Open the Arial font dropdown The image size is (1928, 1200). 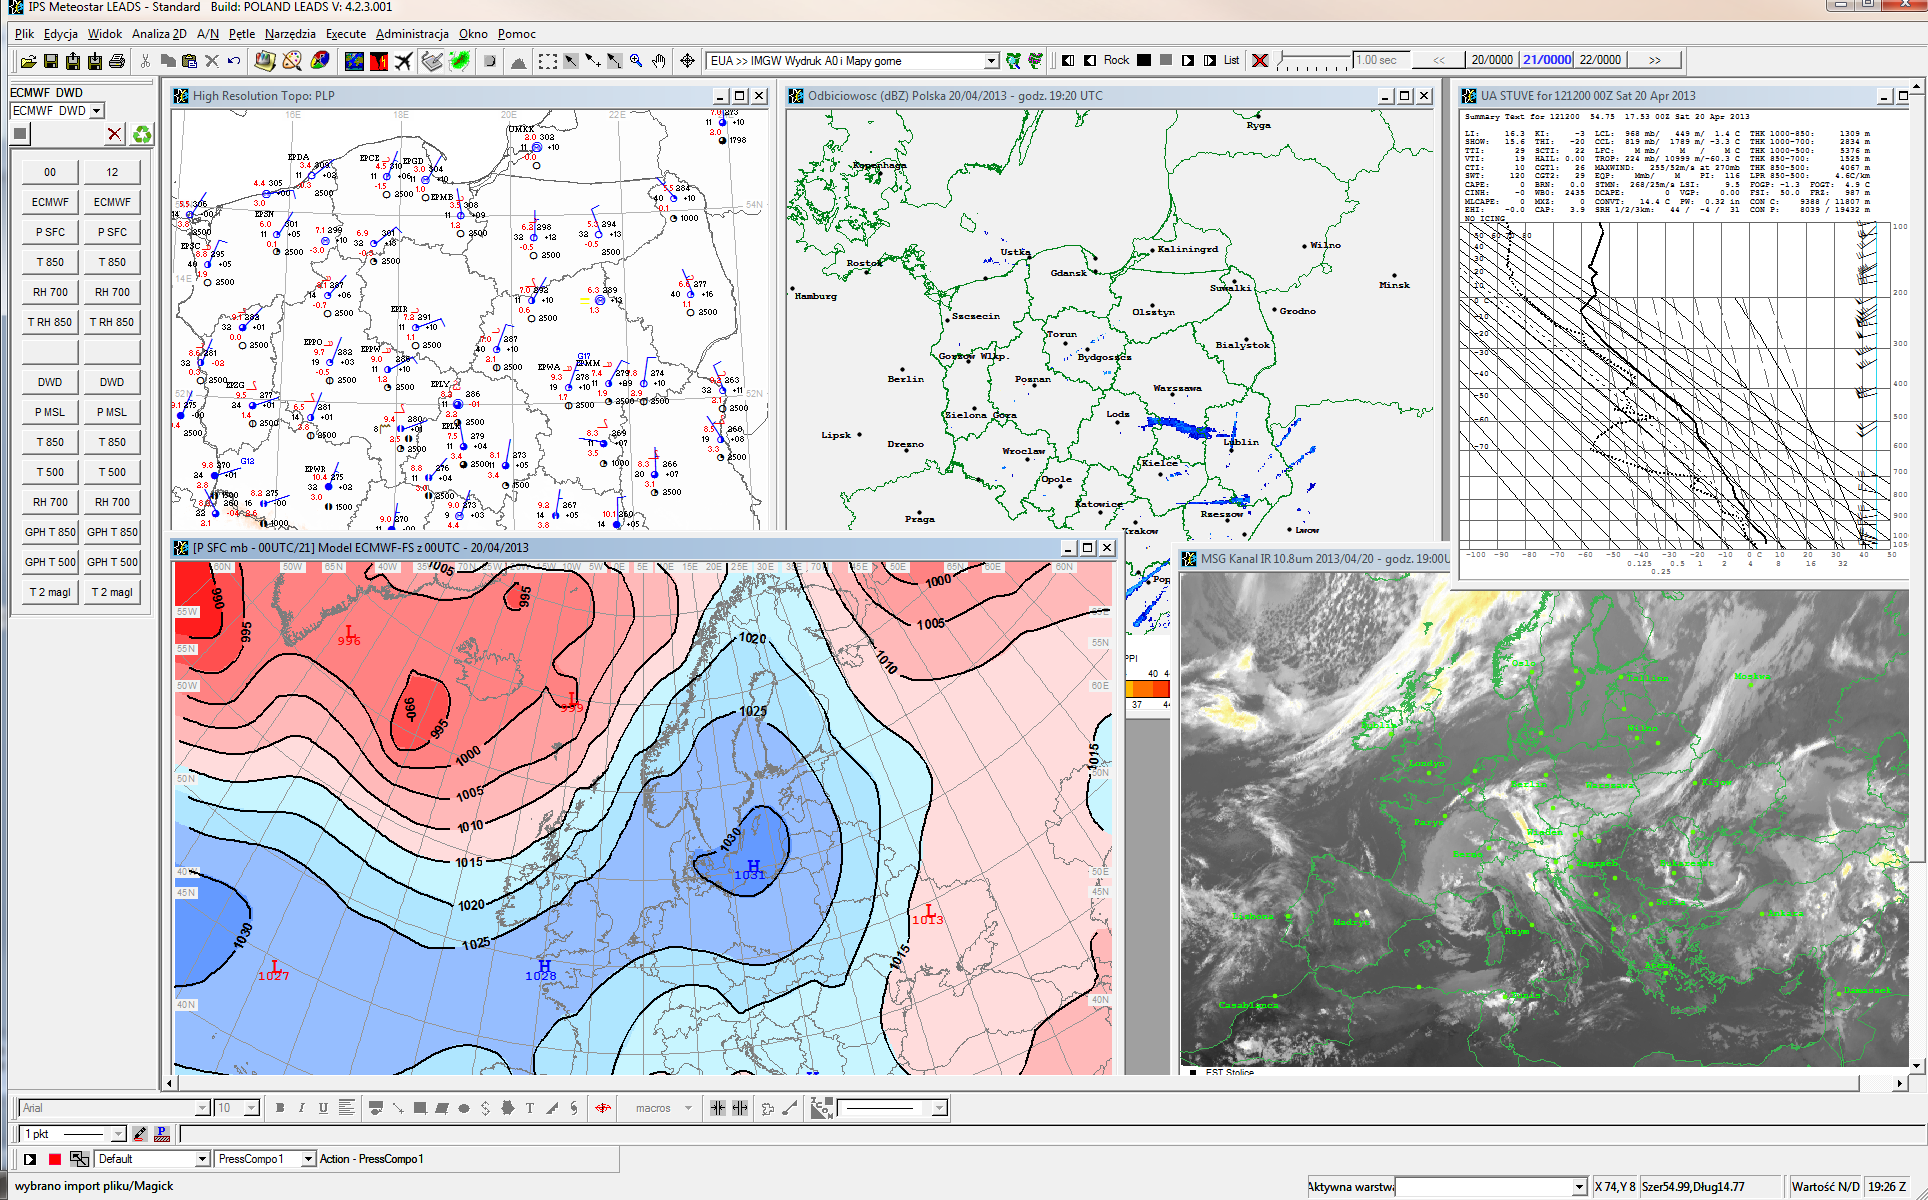coord(203,1108)
